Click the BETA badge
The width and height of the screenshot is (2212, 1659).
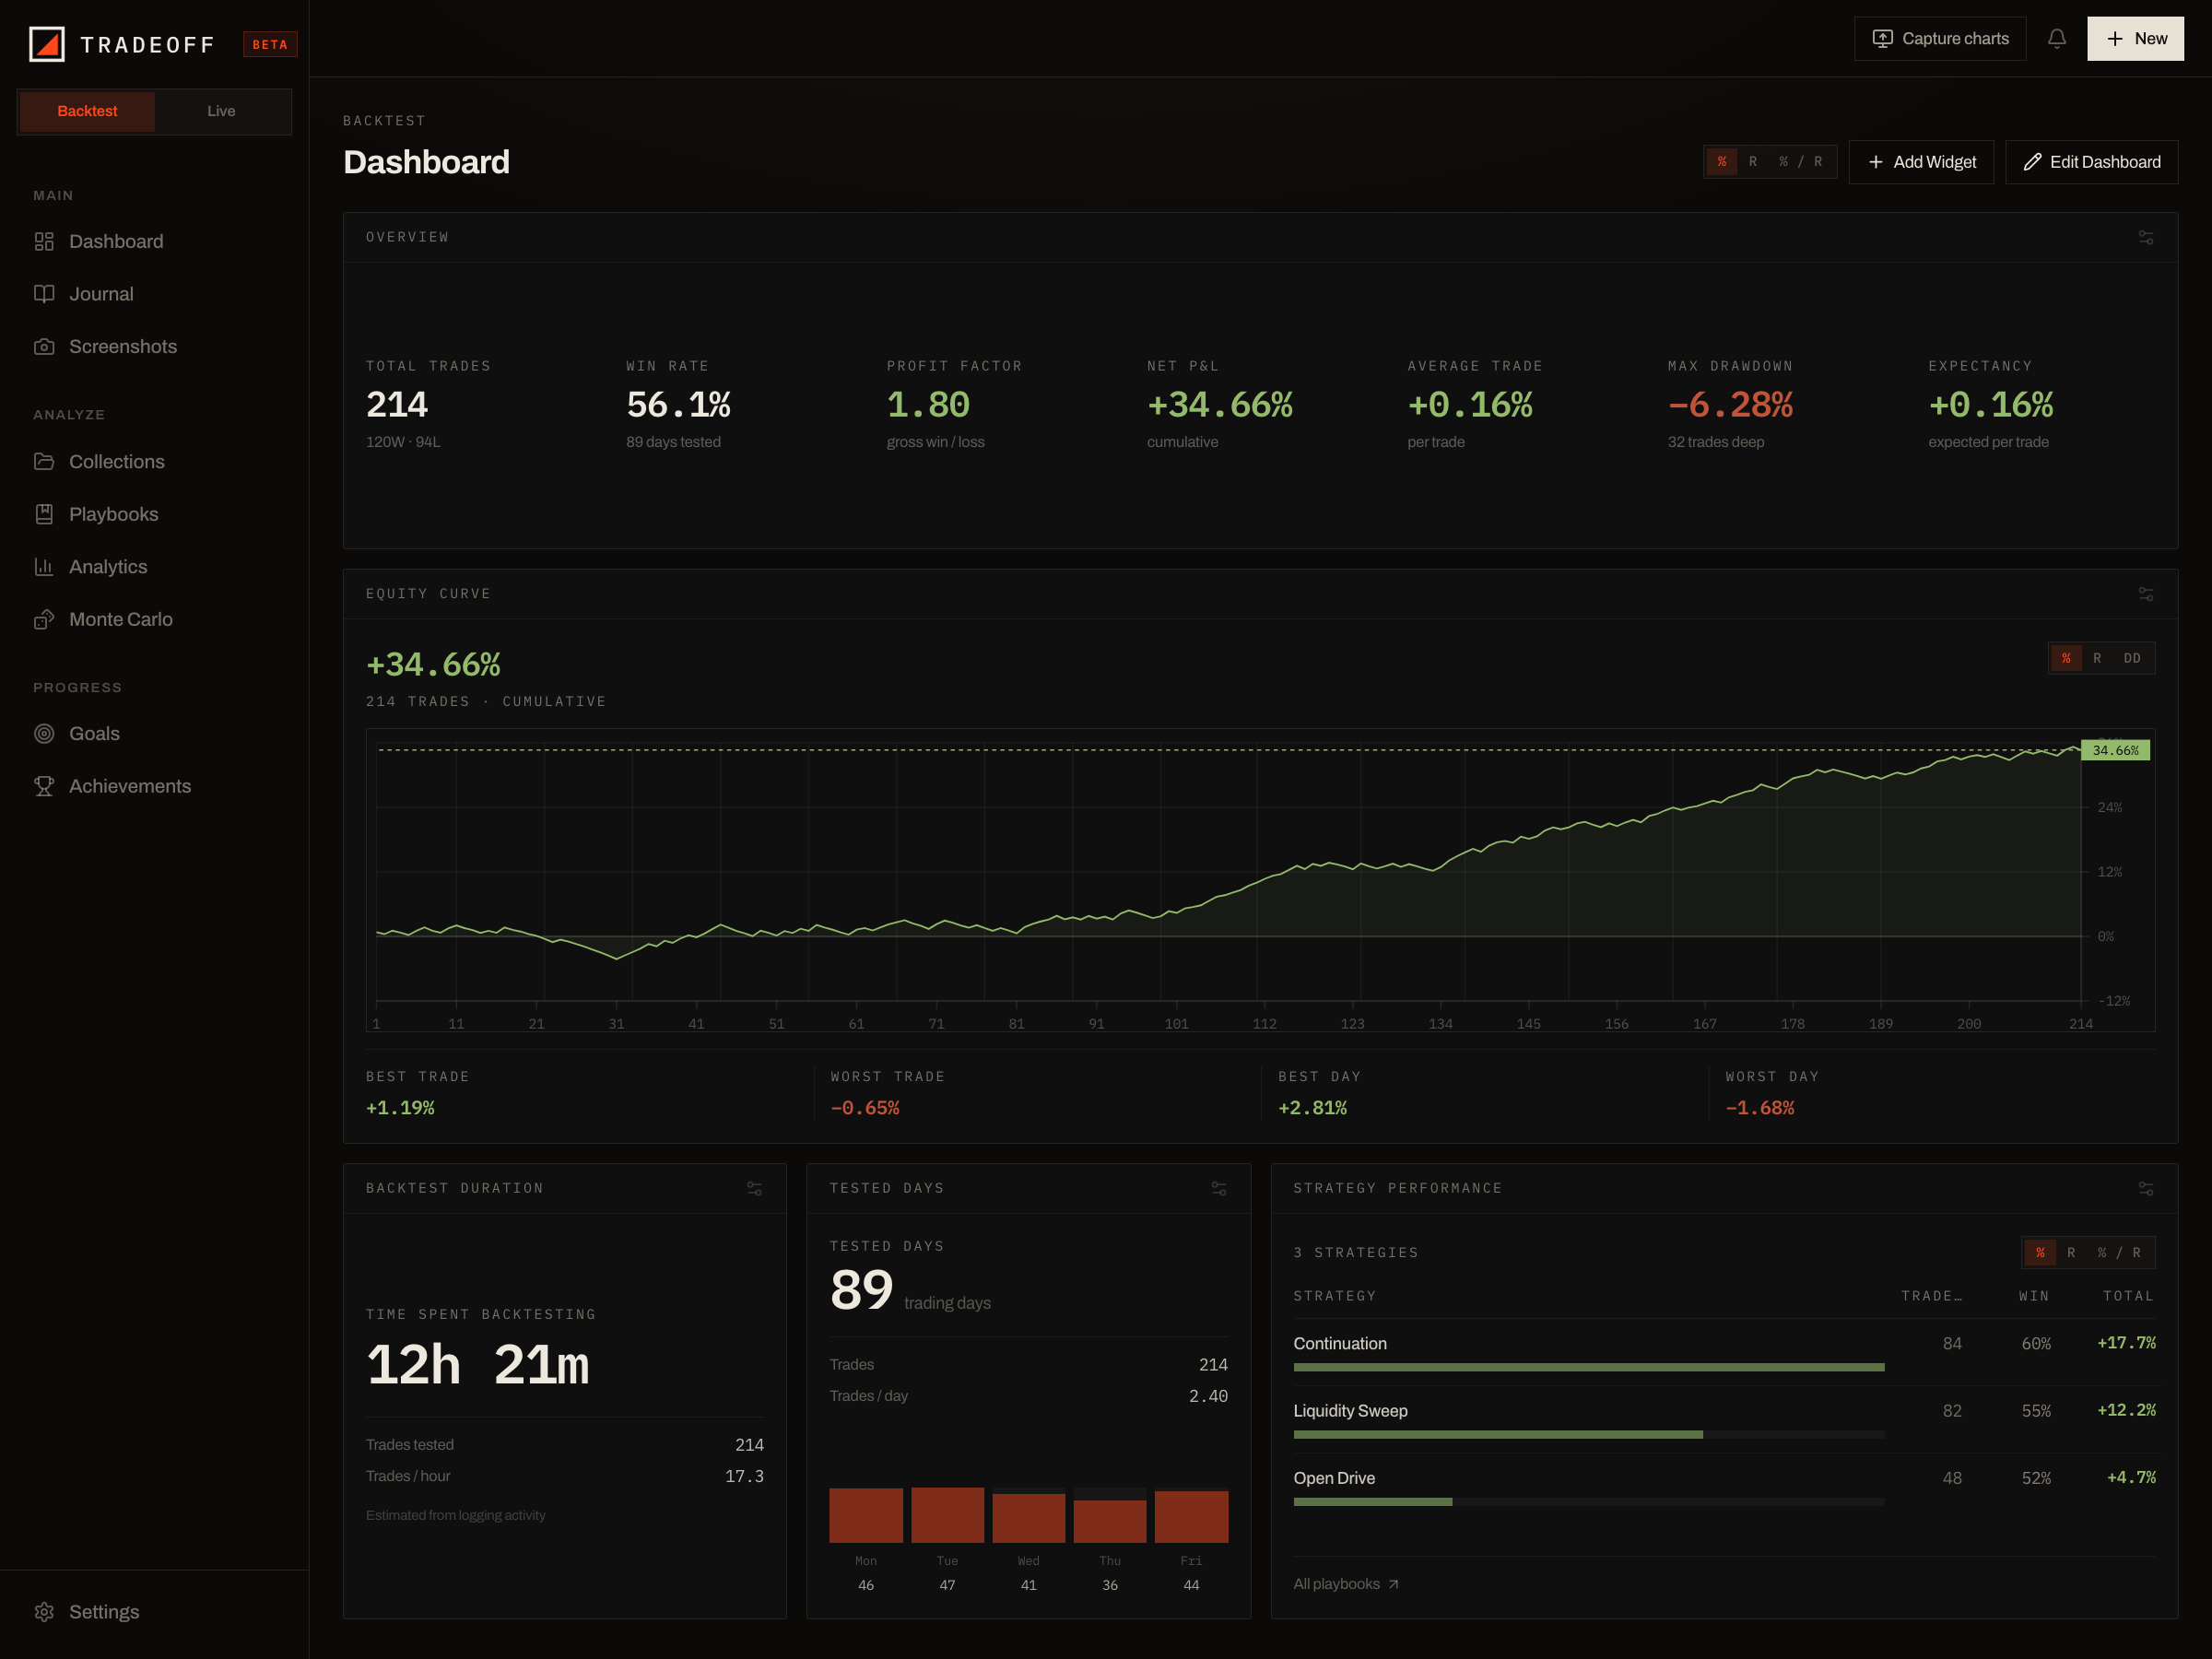click(270, 44)
